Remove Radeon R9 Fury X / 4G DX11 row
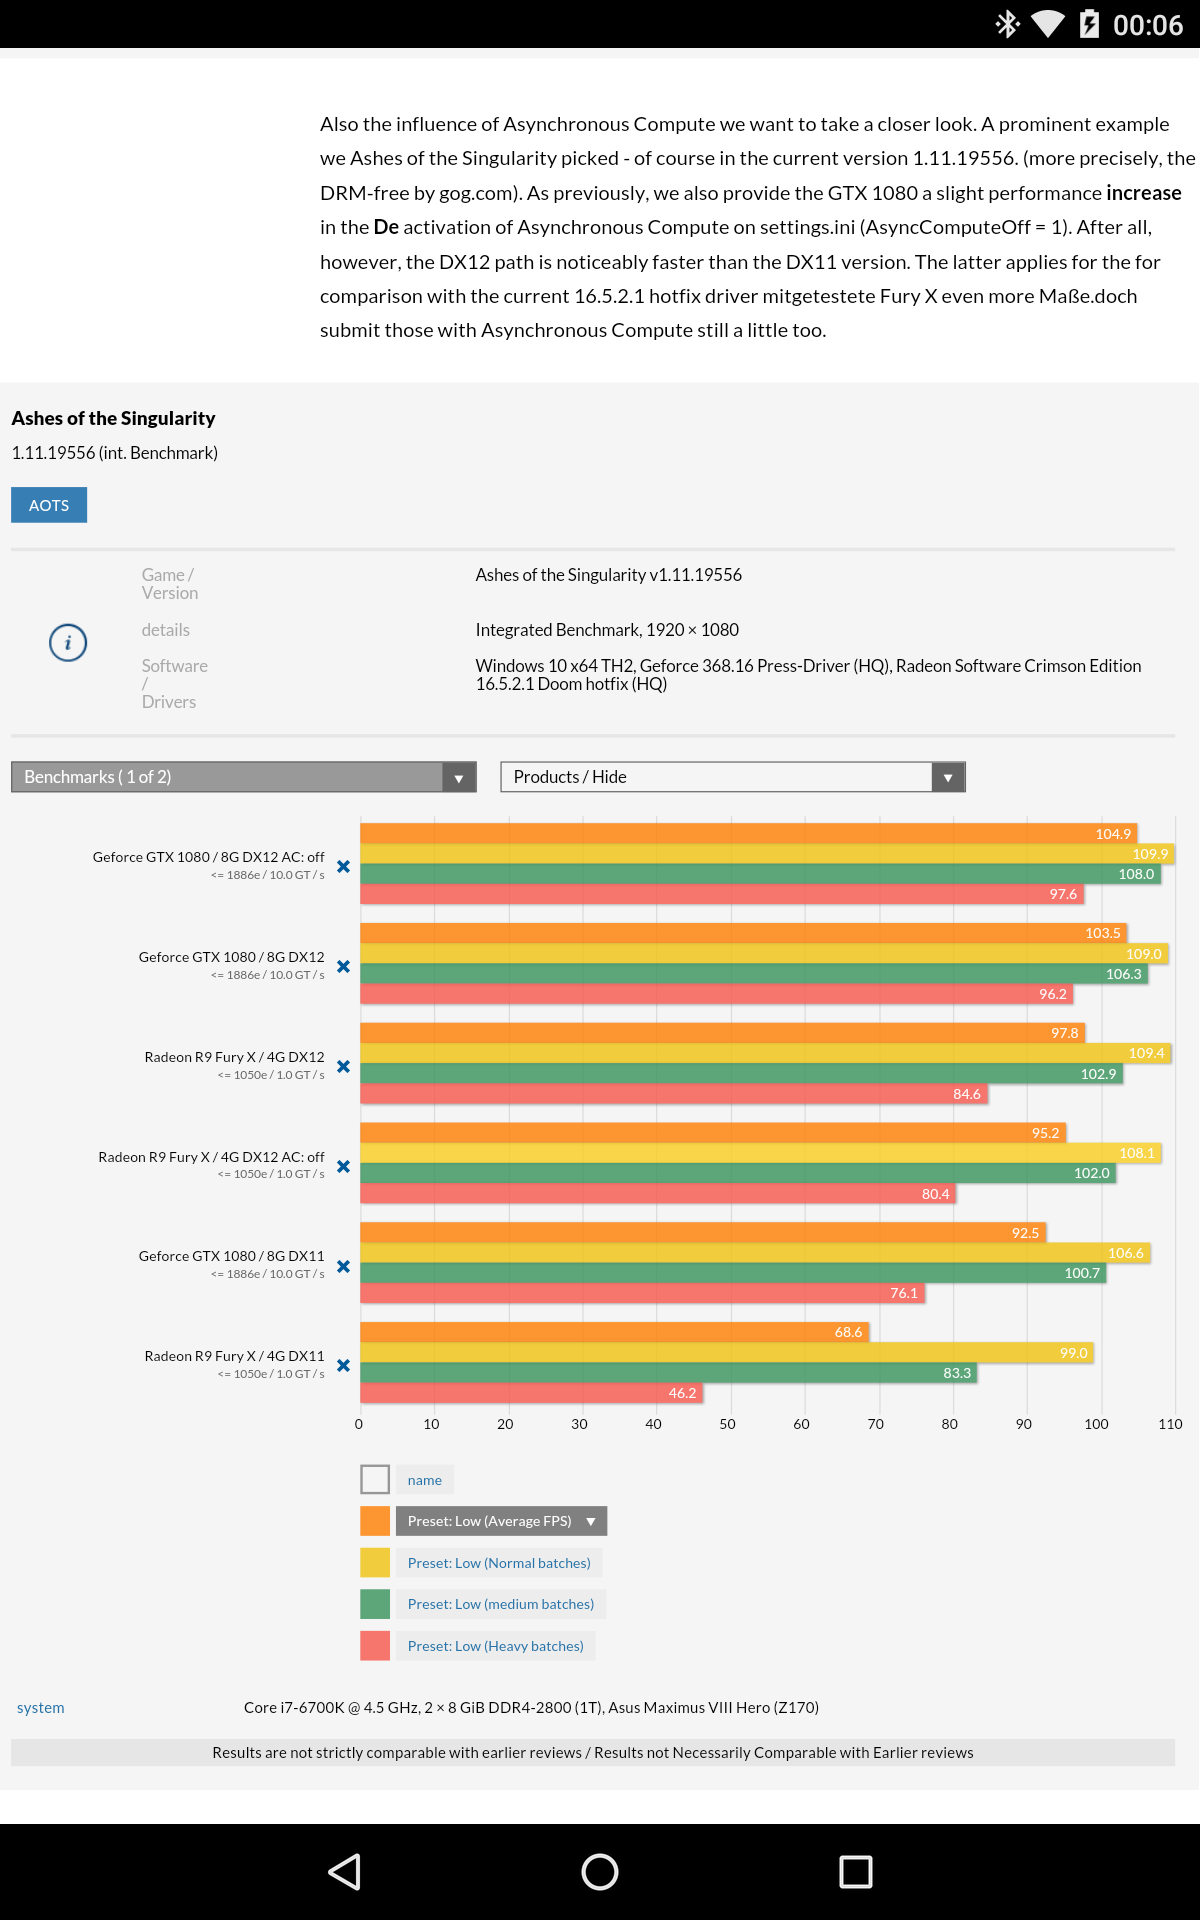1200x1920 pixels. pos(343,1365)
